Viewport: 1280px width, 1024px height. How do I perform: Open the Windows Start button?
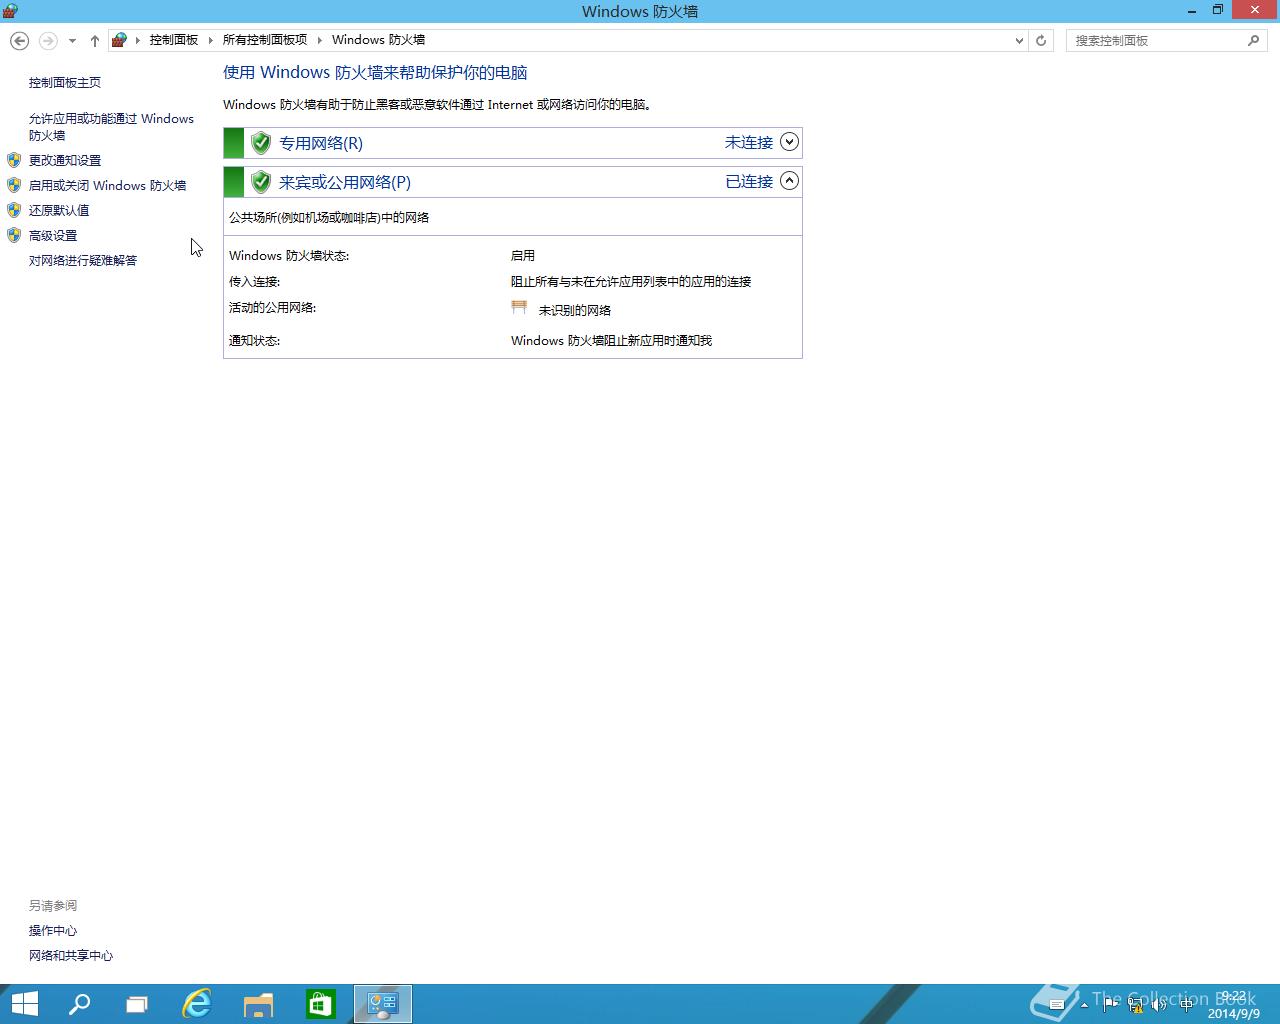(x=24, y=1004)
